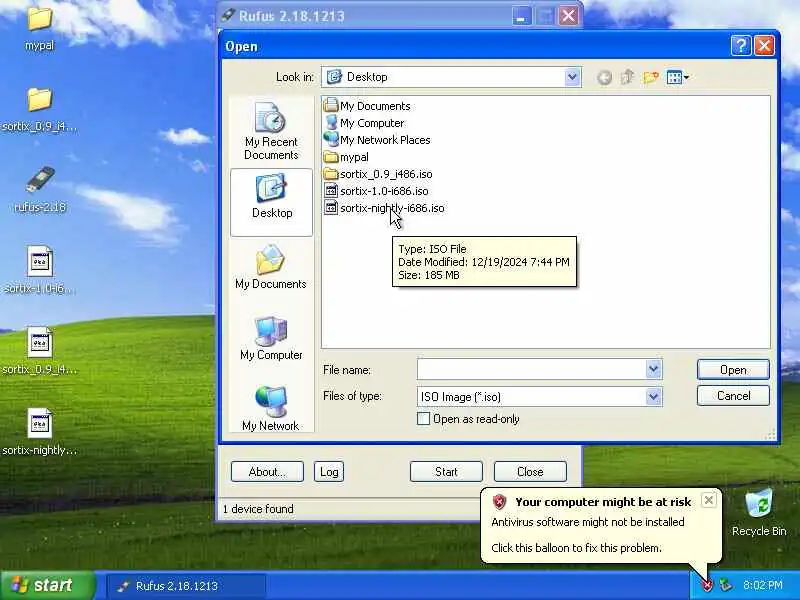
Task: Enable Open as read-only checkbox
Action: 423,419
